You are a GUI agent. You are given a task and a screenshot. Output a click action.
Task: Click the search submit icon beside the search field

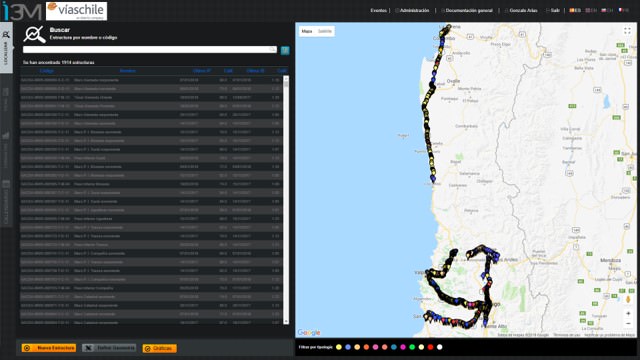click(x=285, y=50)
